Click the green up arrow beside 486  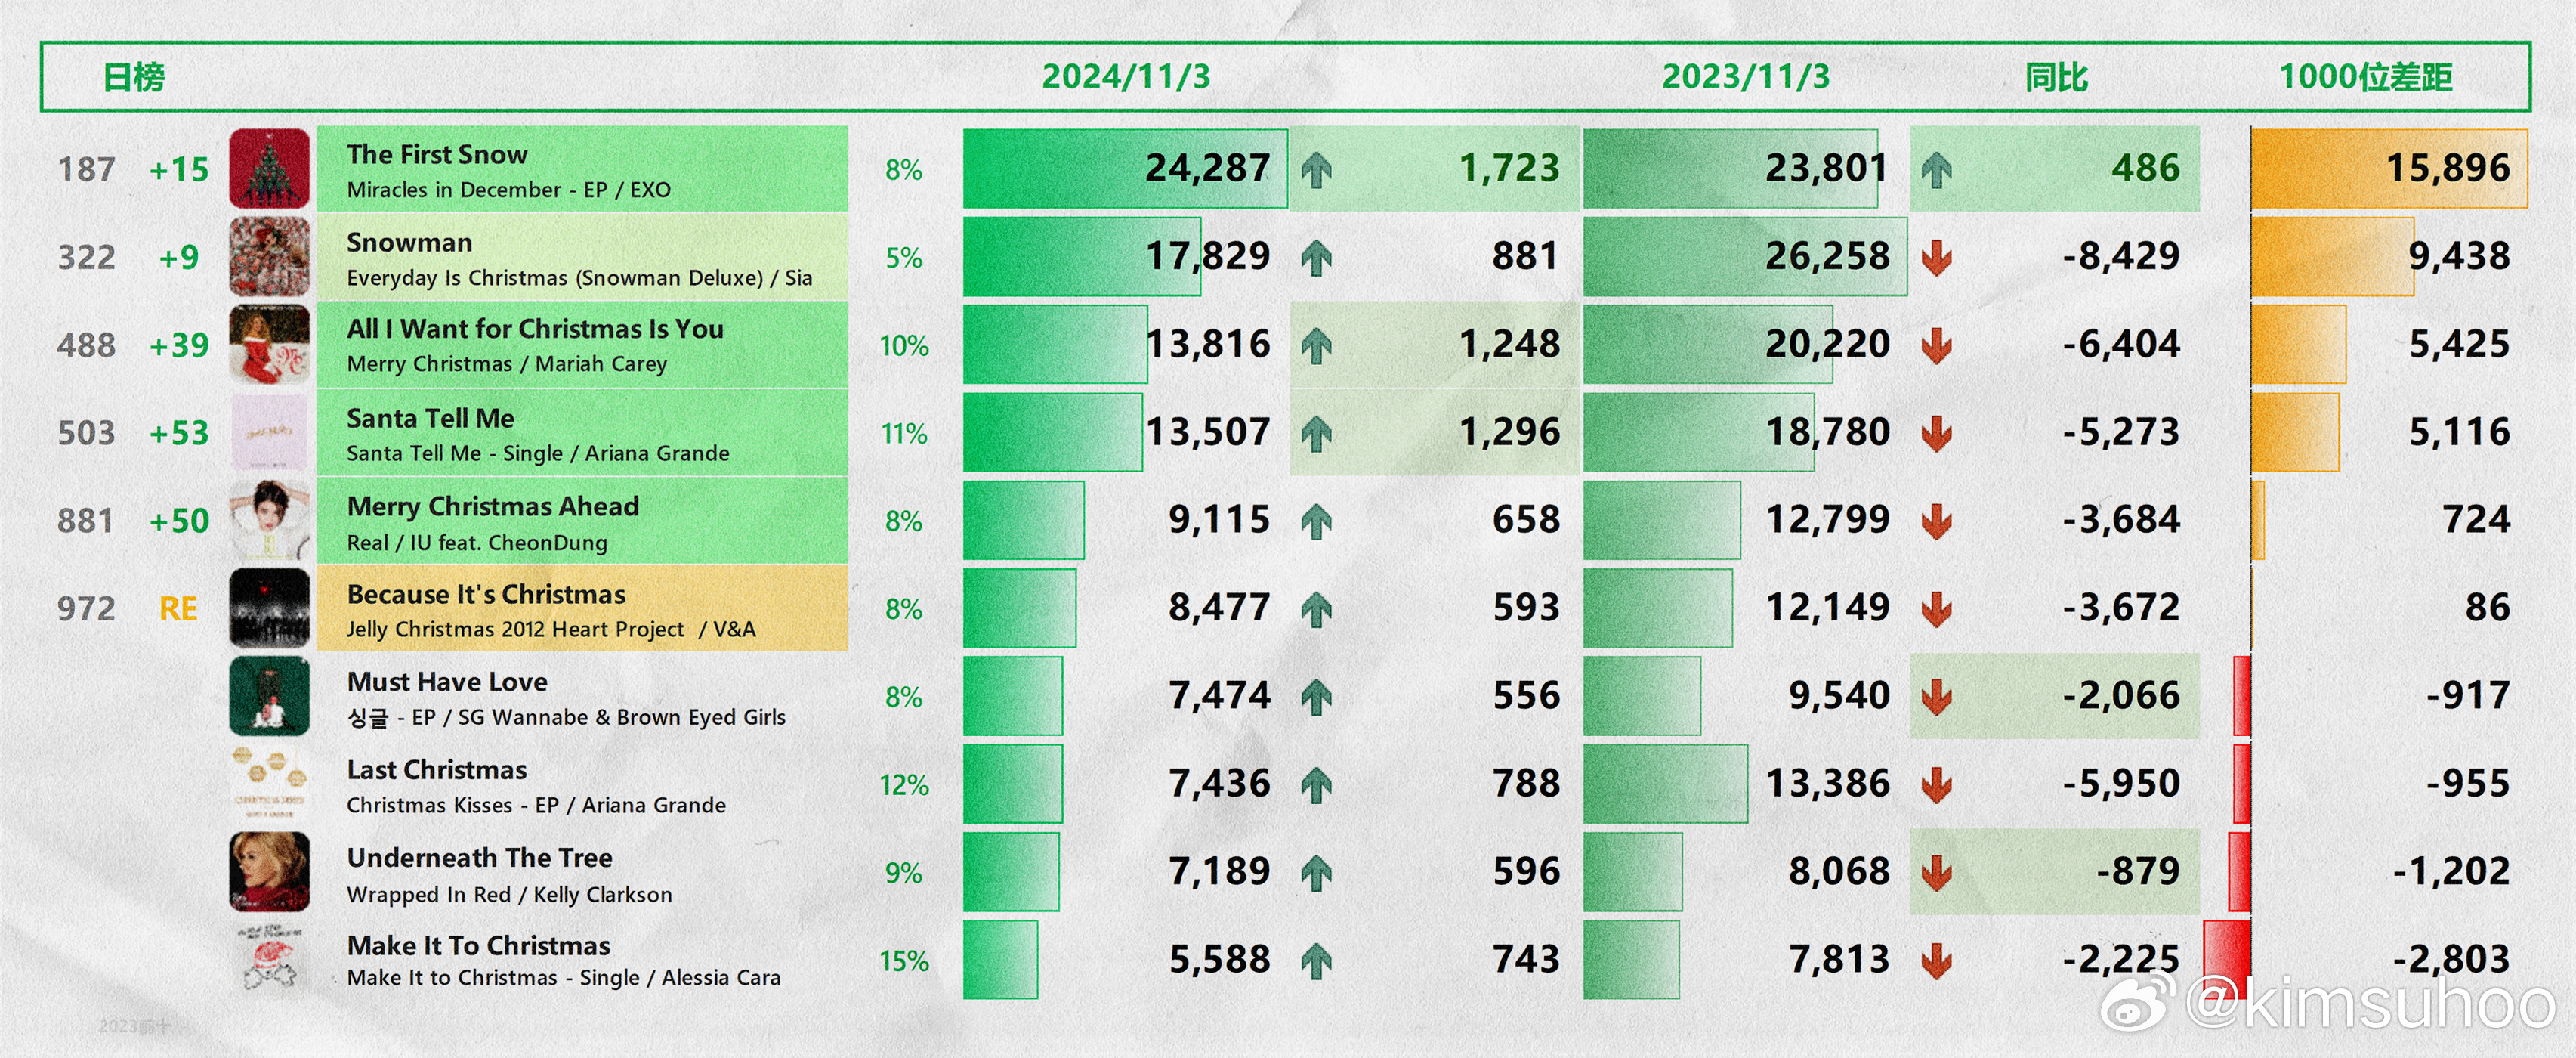[1937, 169]
